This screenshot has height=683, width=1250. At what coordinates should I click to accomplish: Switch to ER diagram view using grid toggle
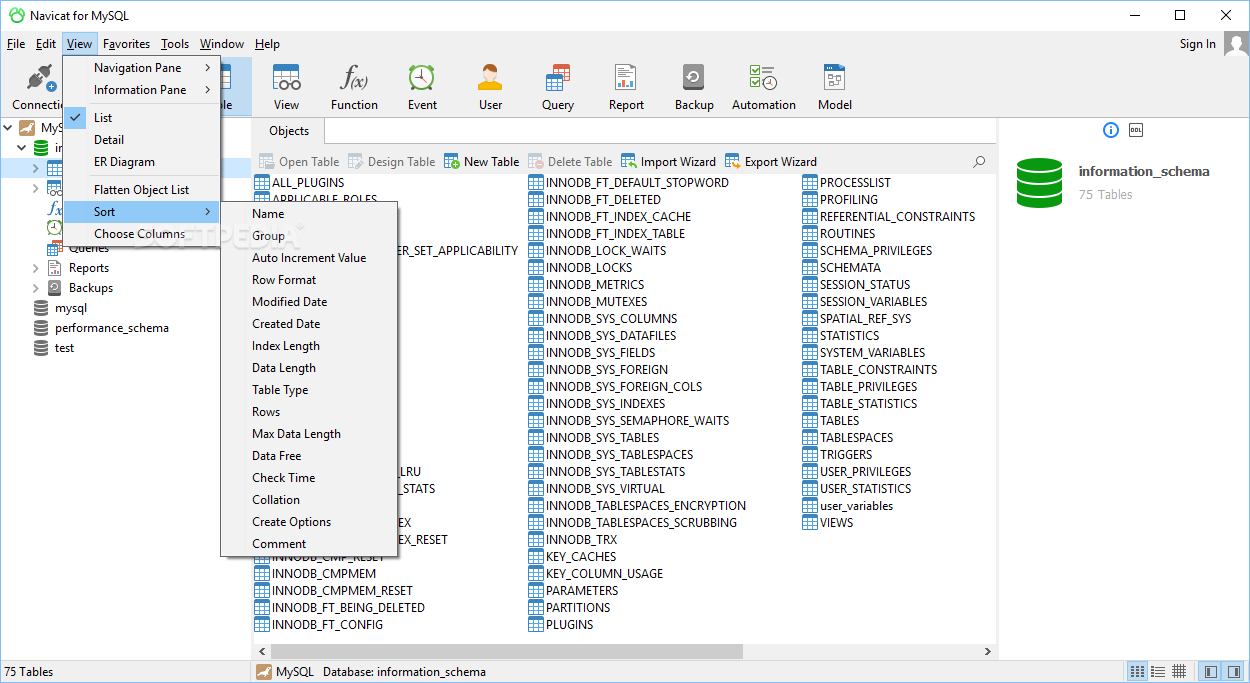point(1179,671)
